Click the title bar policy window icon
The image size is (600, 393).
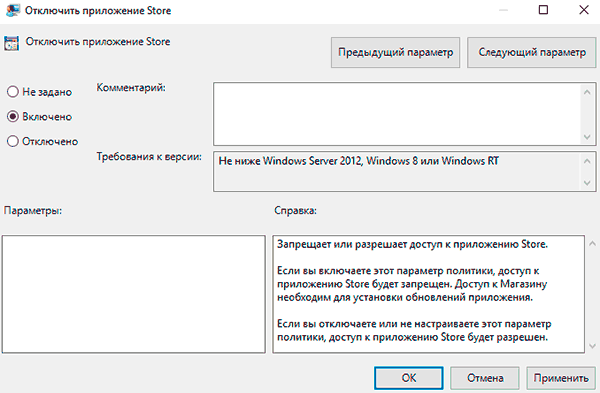tap(13, 10)
